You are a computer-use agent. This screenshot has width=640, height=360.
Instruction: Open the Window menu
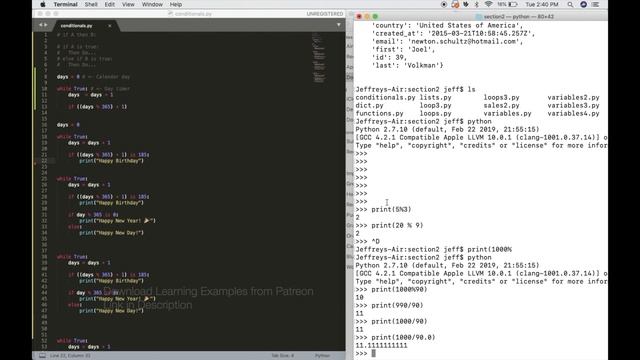(152, 4)
